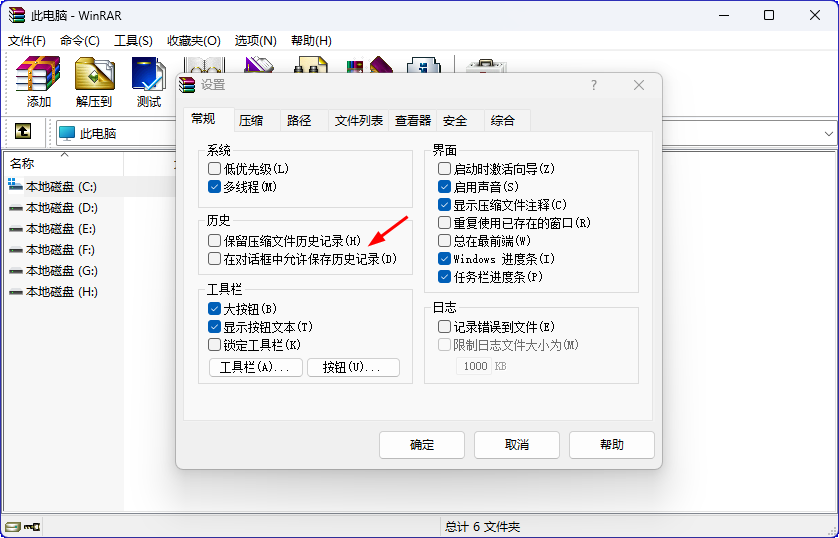The width and height of the screenshot is (839, 538).
Task: Disable 启用声音(S) checkbox
Action: (444, 187)
